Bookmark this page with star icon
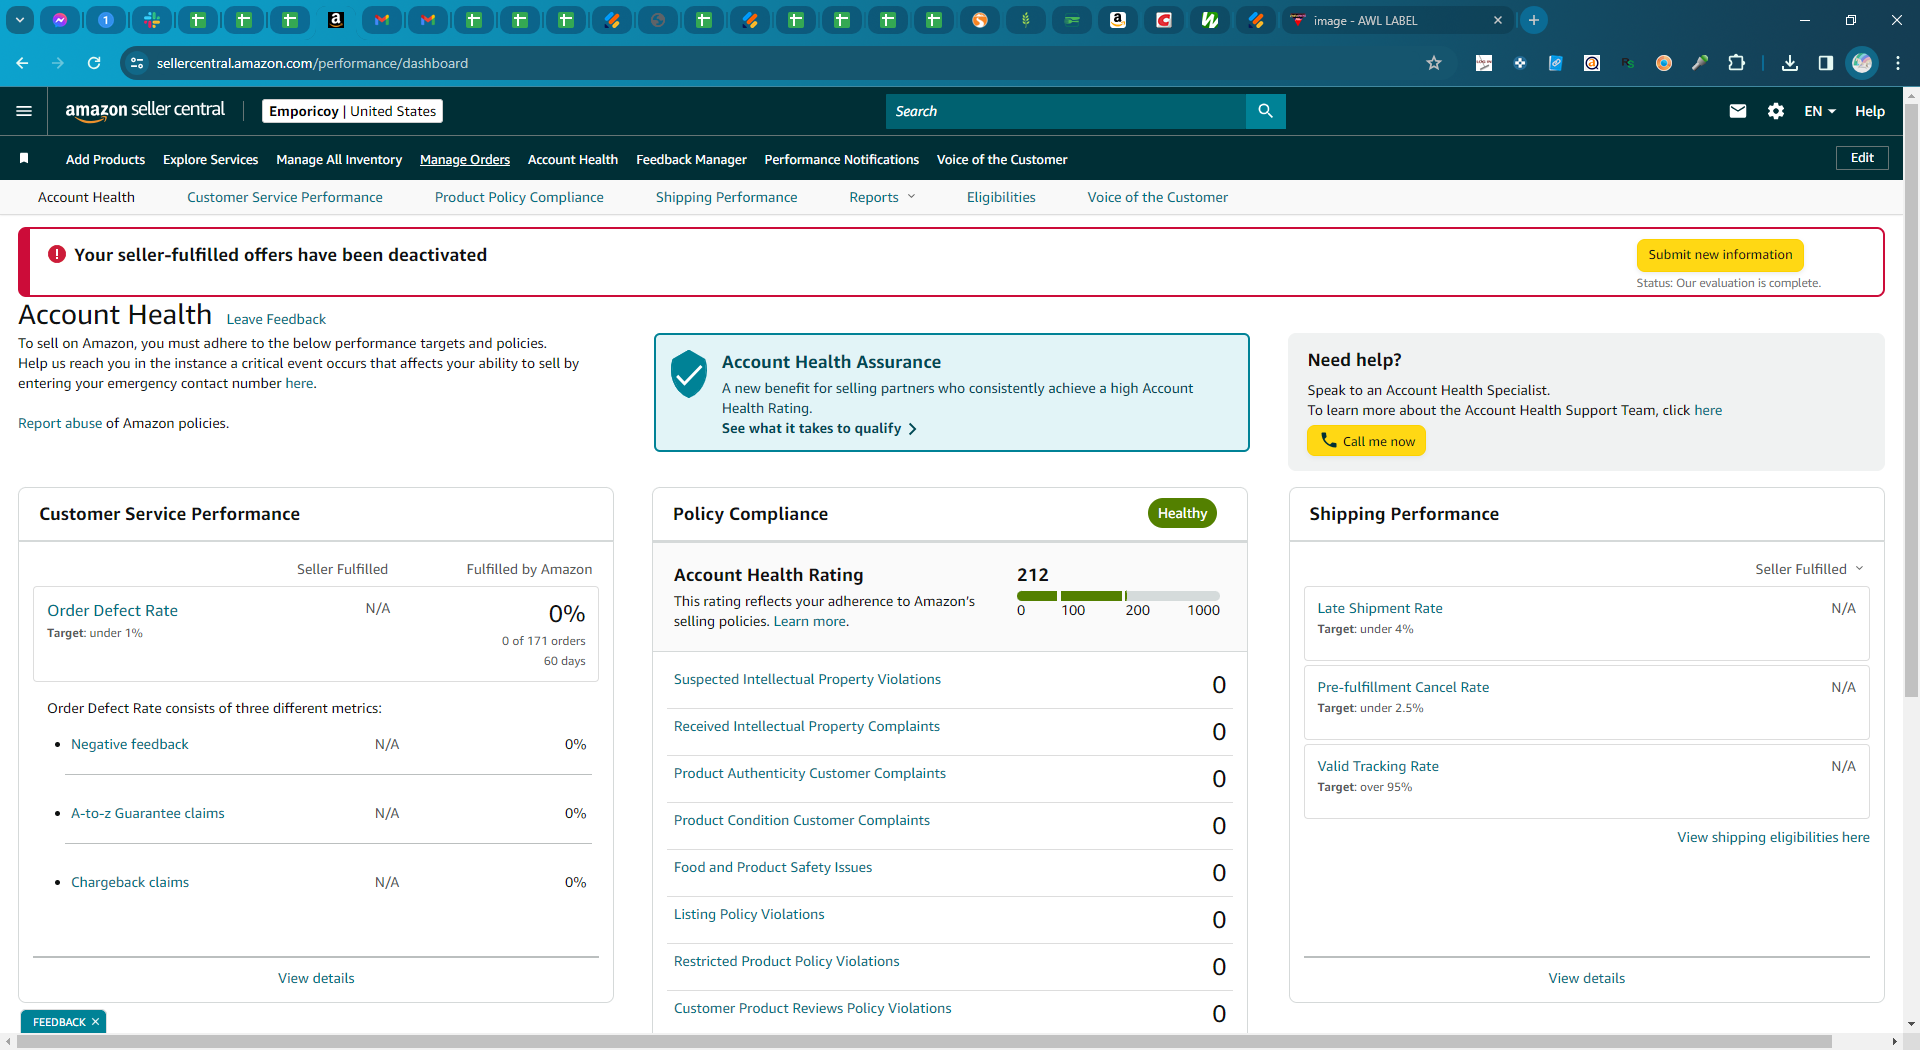 pyautogui.click(x=1434, y=63)
